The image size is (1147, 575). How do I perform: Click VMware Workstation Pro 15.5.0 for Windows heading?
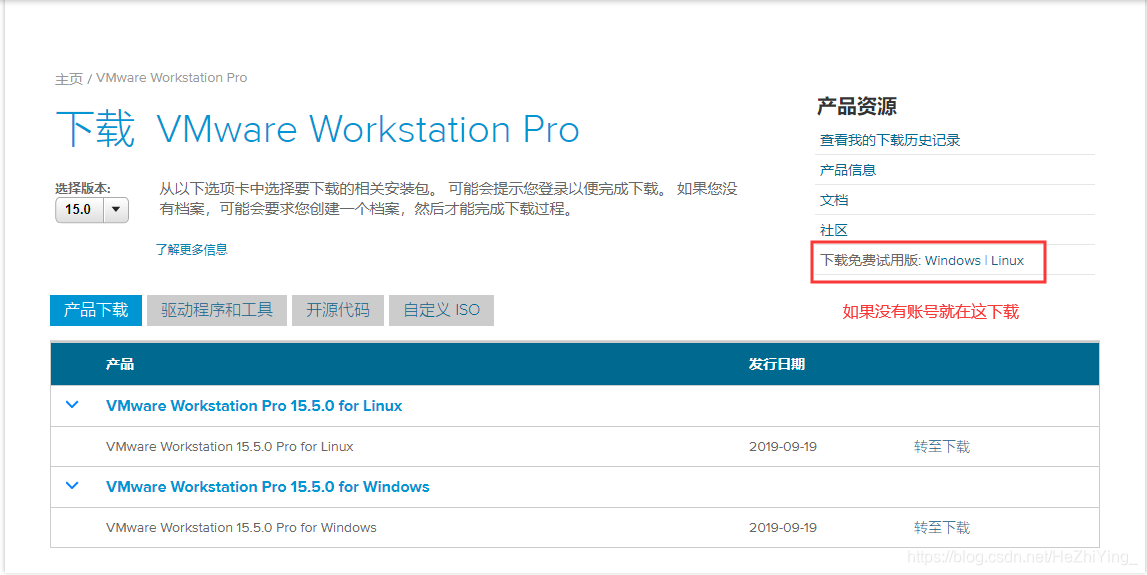point(268,486)
